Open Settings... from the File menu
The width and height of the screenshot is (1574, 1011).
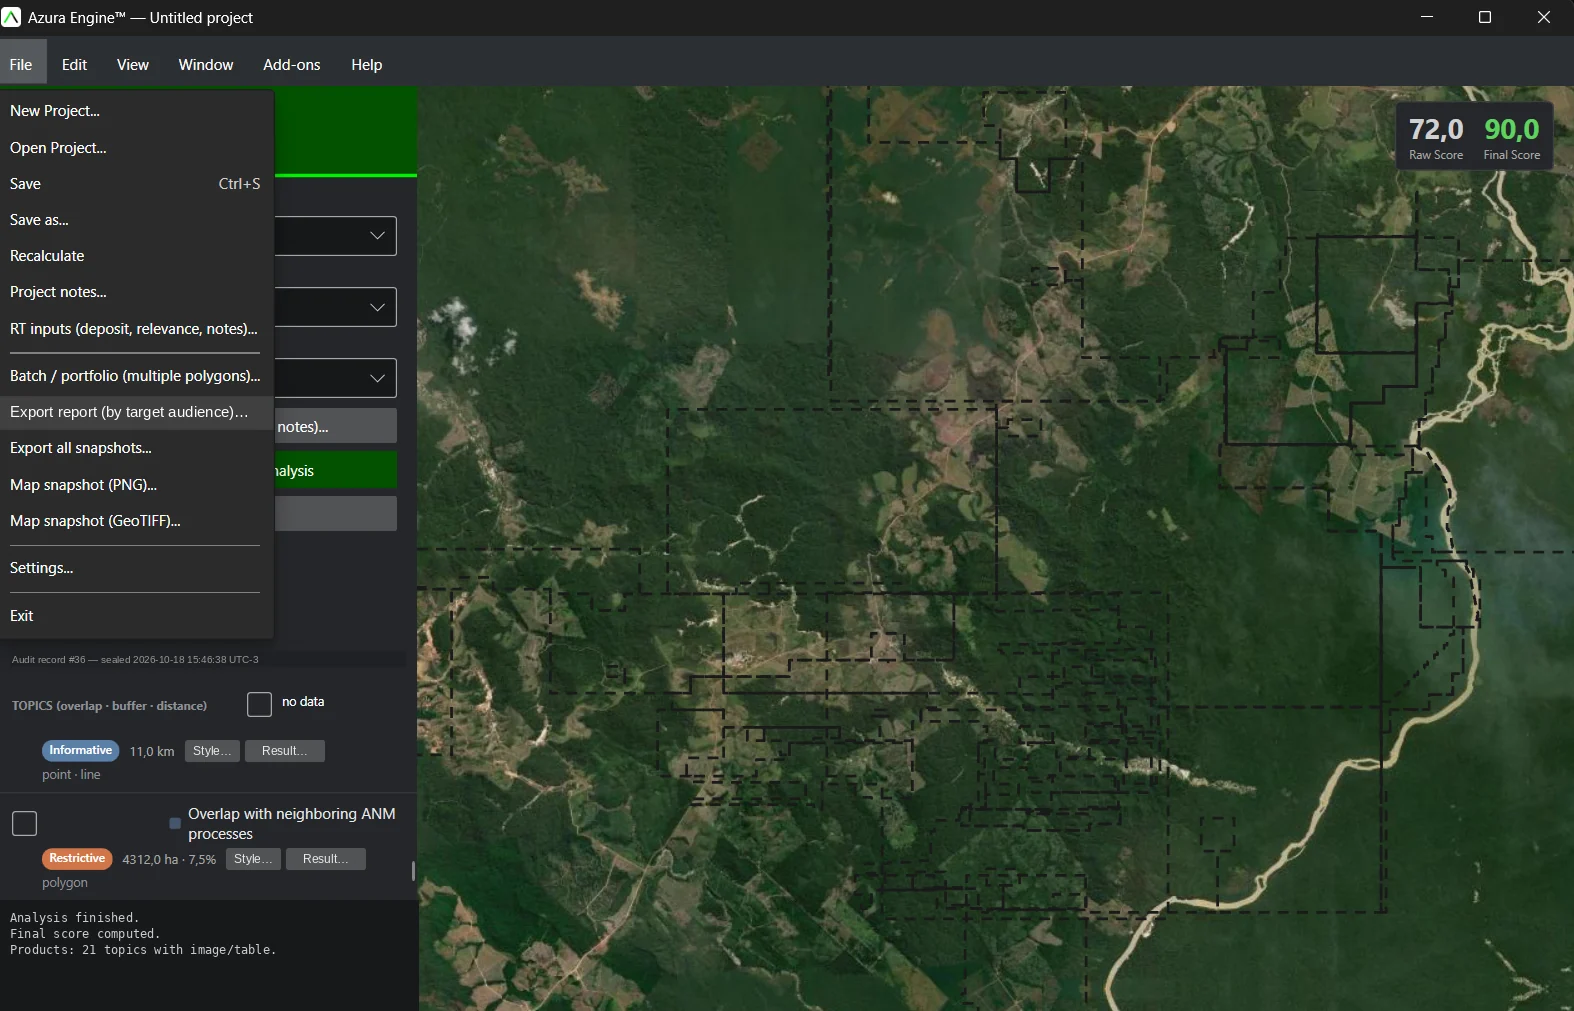click(137, 567)
